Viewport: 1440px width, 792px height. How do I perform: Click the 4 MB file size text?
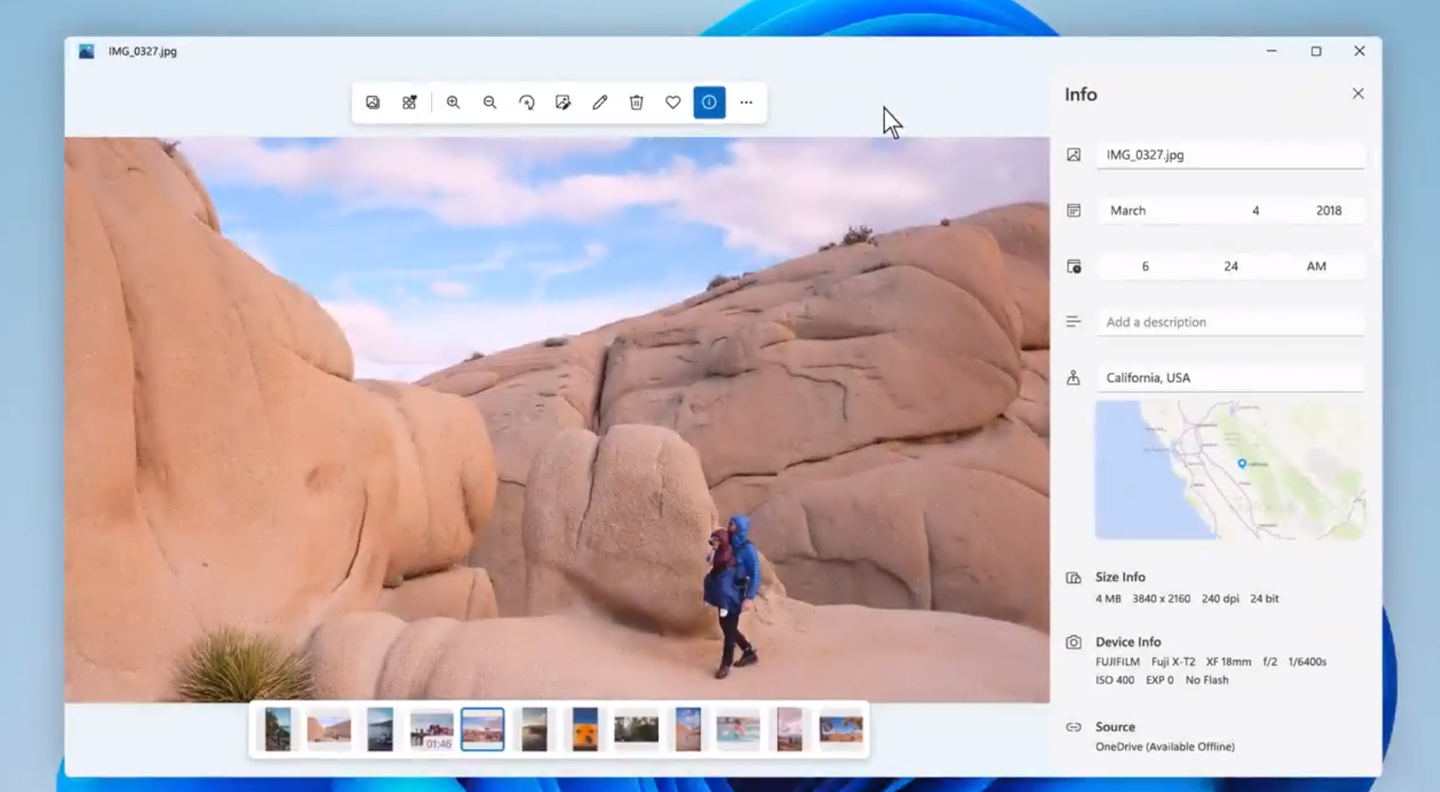coord(1108,599)
